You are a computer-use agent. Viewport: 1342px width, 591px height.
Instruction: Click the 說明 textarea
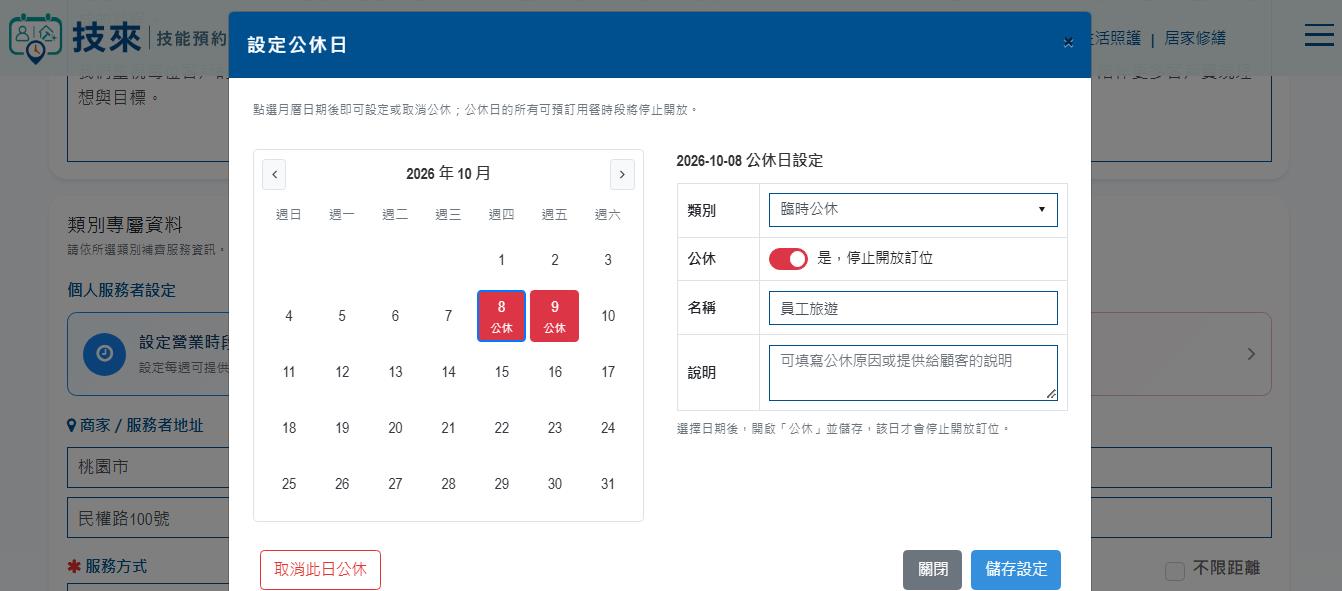(x=913, y=373)
